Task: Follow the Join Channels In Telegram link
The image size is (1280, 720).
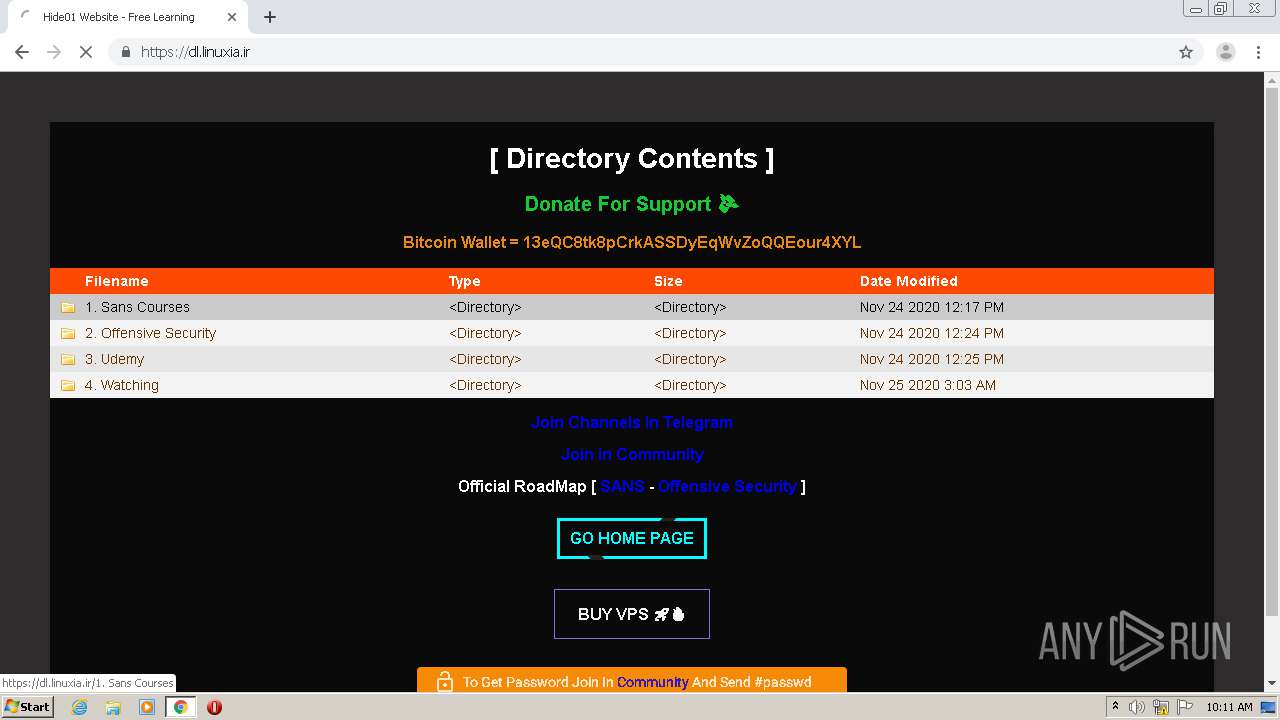Action: point(632,422)
